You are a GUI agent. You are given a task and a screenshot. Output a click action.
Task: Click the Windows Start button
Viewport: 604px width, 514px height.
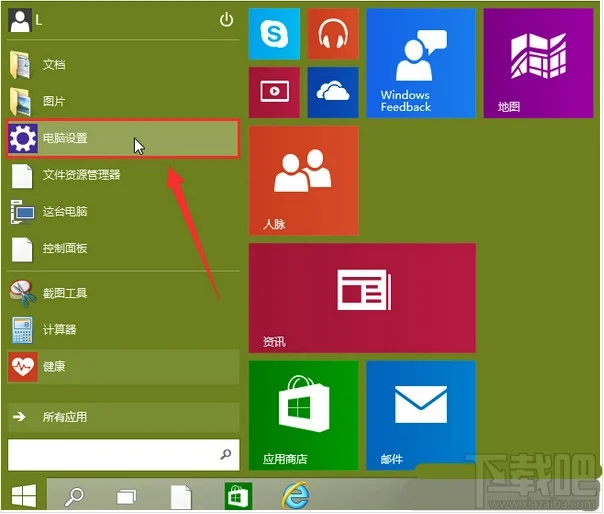click(24, 496)
